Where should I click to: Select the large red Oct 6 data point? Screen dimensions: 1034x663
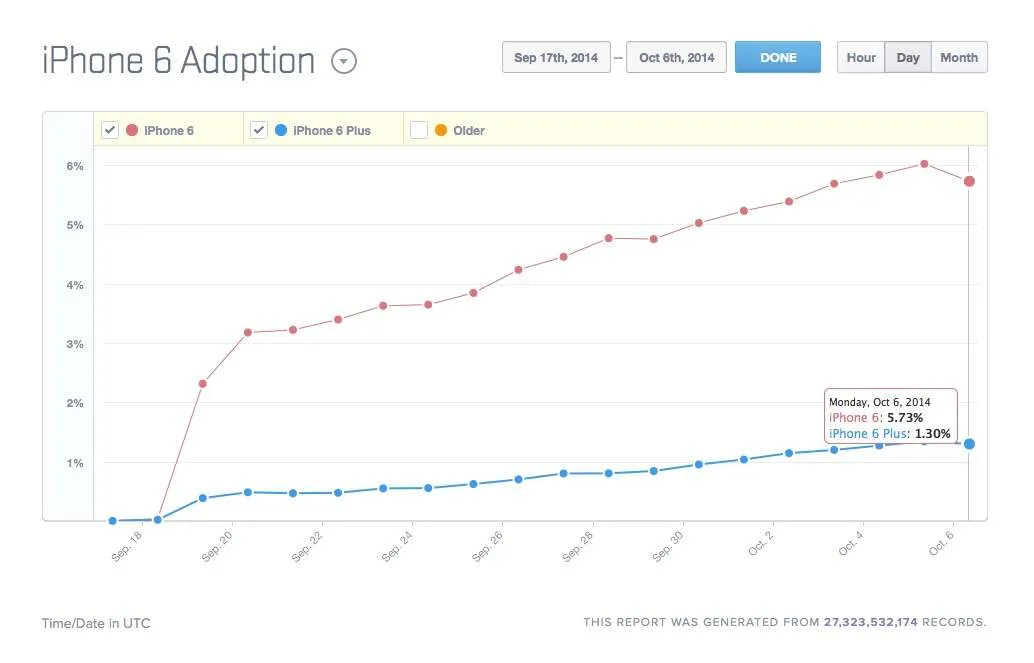point(969,181)
